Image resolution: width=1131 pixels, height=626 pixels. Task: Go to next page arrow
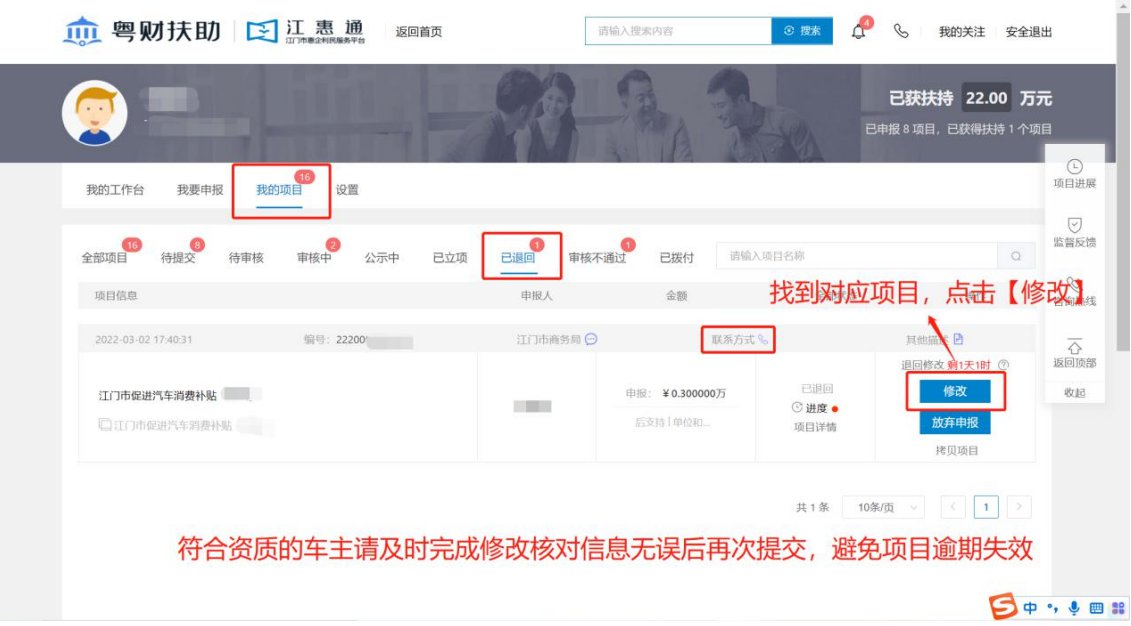pos(1018,507)
